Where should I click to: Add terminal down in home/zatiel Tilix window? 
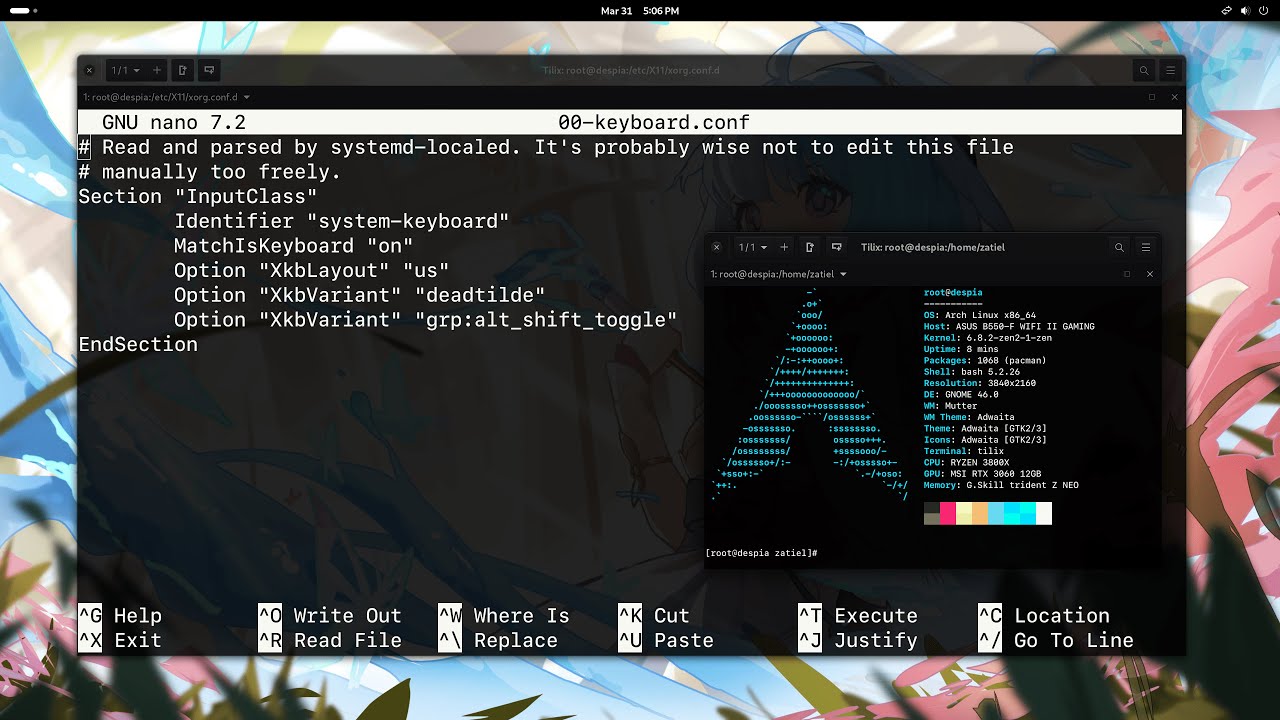click(x=837, y=247)
